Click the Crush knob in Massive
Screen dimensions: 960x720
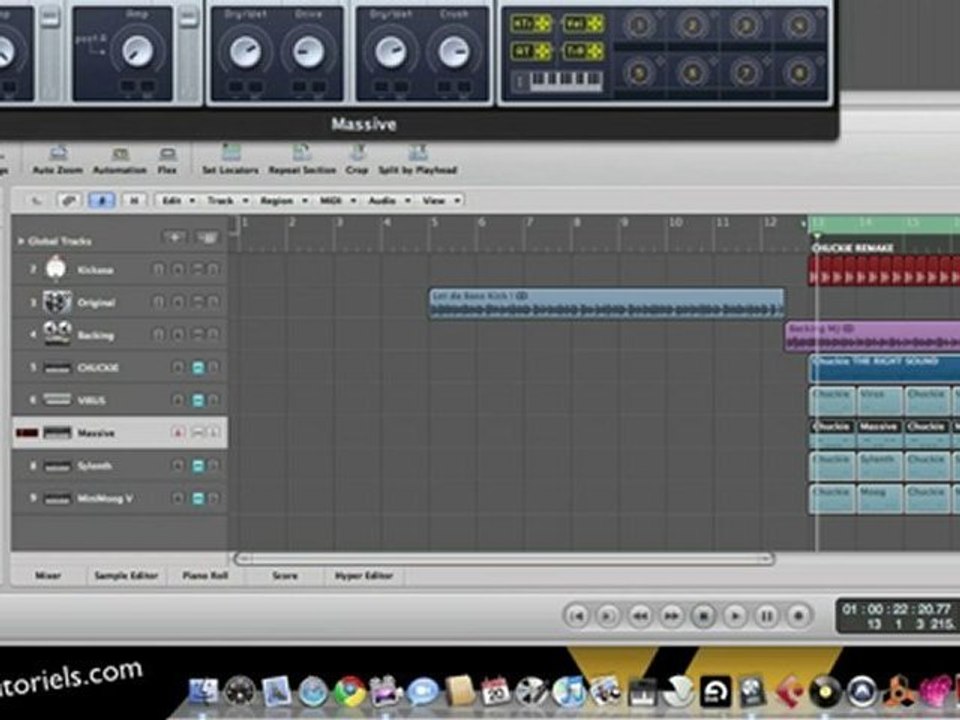[454, 52]
